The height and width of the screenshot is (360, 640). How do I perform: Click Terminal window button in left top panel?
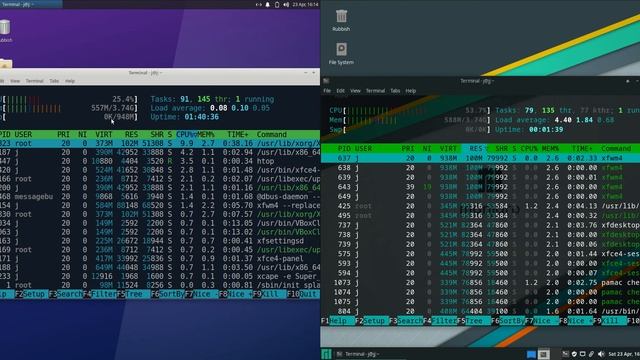[31, 4]
